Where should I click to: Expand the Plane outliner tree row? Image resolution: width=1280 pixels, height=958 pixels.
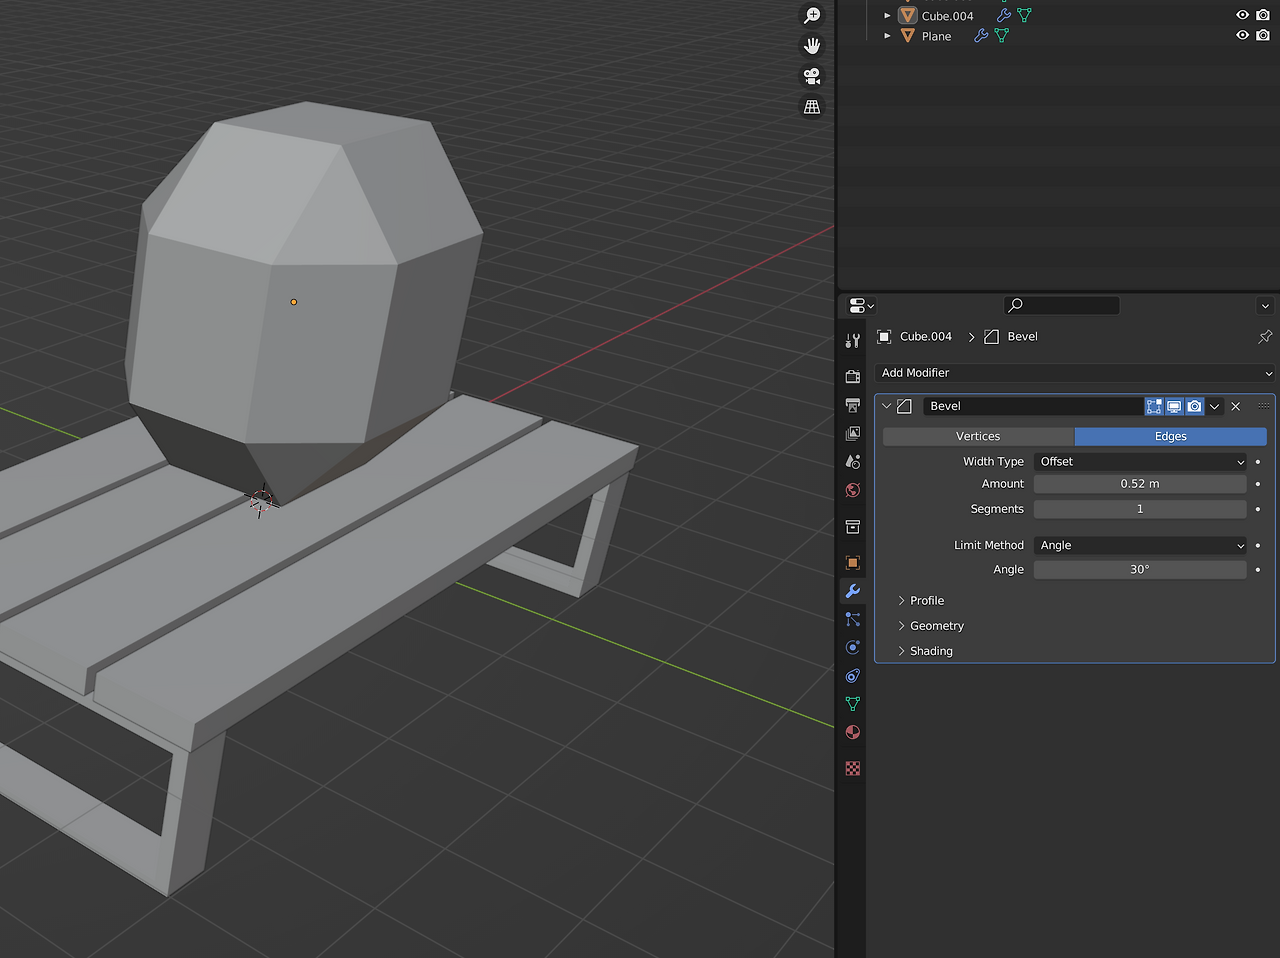pyautogui.click(x=887, y=36)
